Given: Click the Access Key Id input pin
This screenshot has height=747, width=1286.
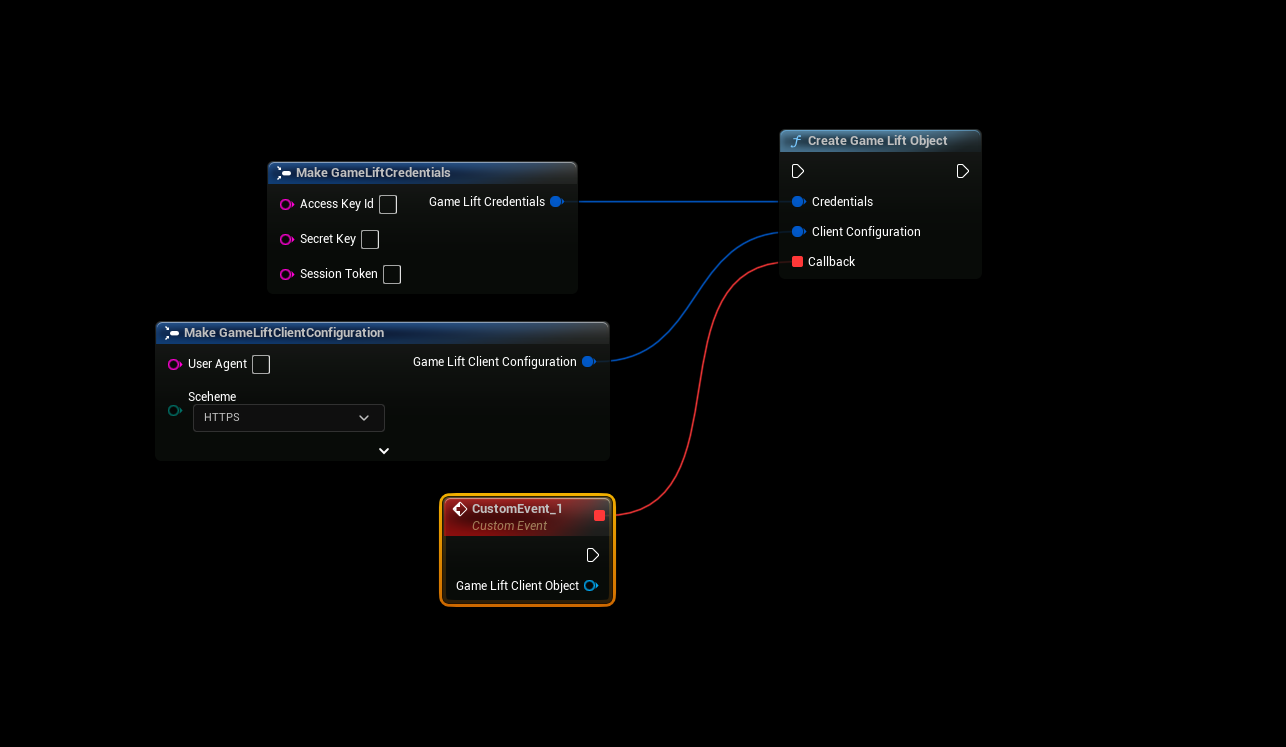Looking at the screenshot, I should coord(287,204).
